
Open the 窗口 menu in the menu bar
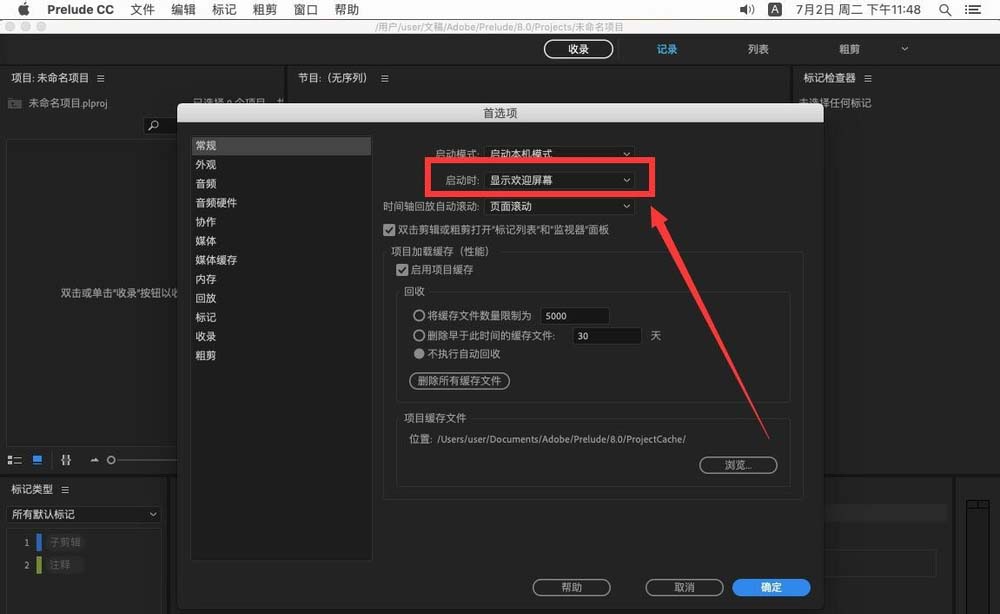pos(306,9)
